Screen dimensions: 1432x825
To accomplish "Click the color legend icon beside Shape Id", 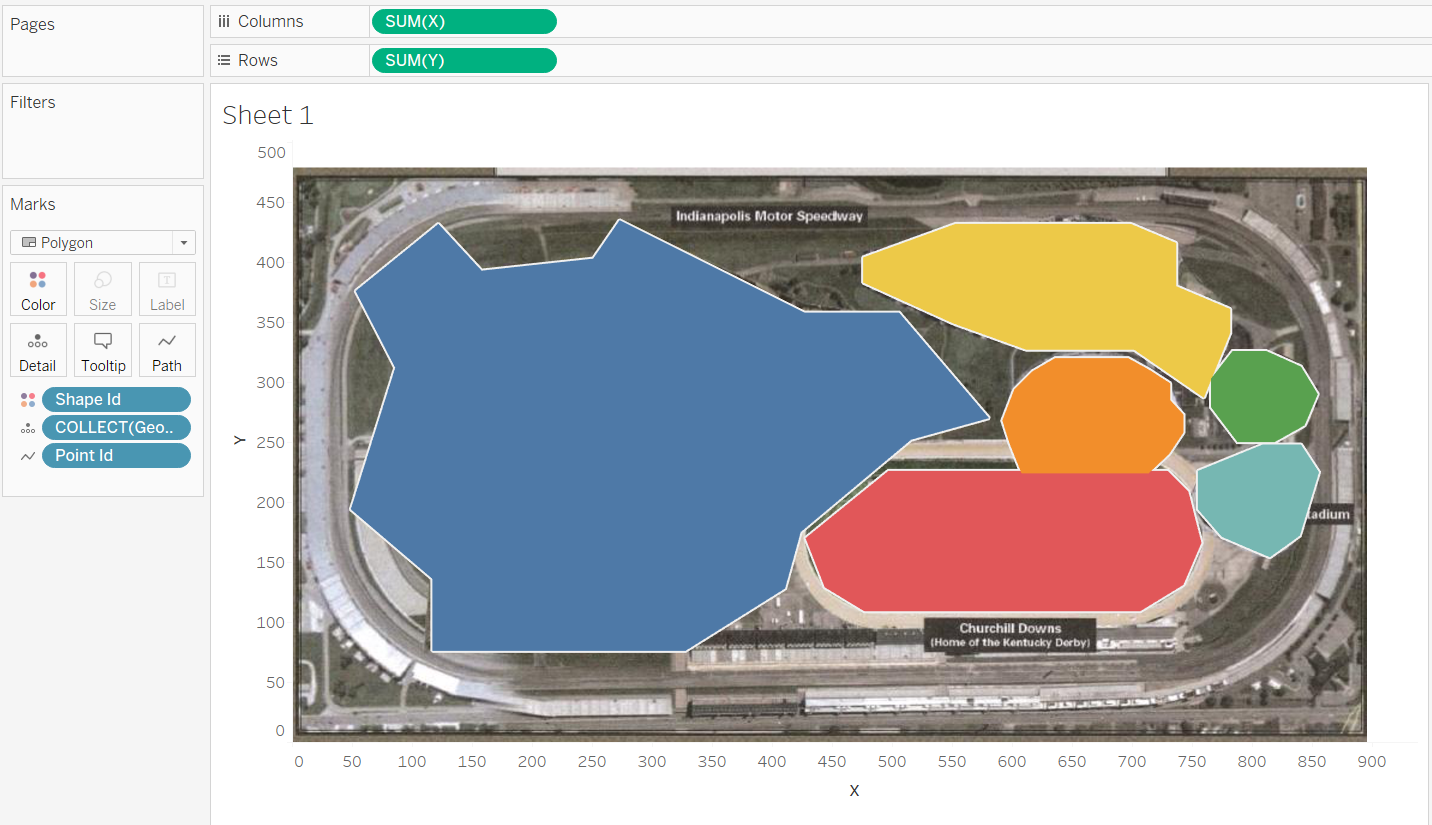I will pyautogui.click(x=26, y=399).
